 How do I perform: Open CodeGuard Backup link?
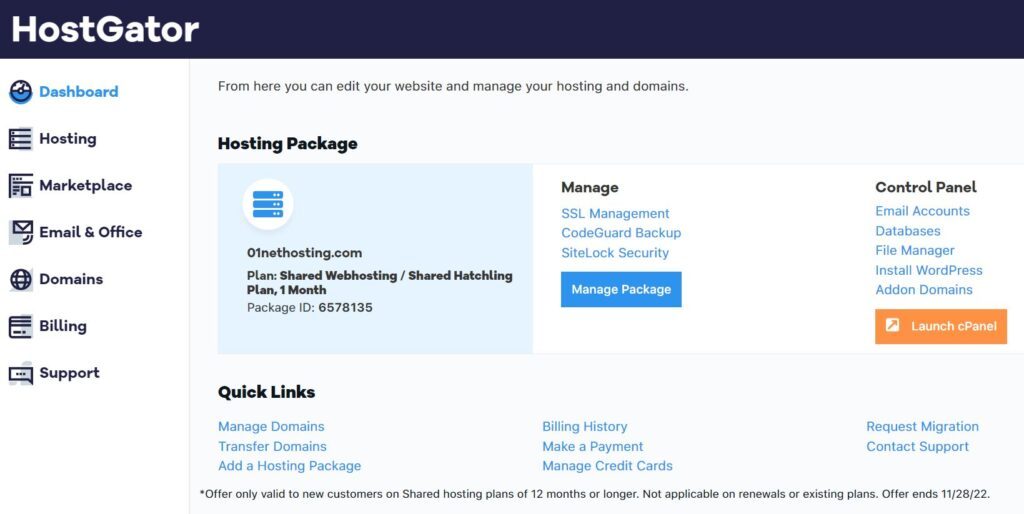[x=621, y=233]
